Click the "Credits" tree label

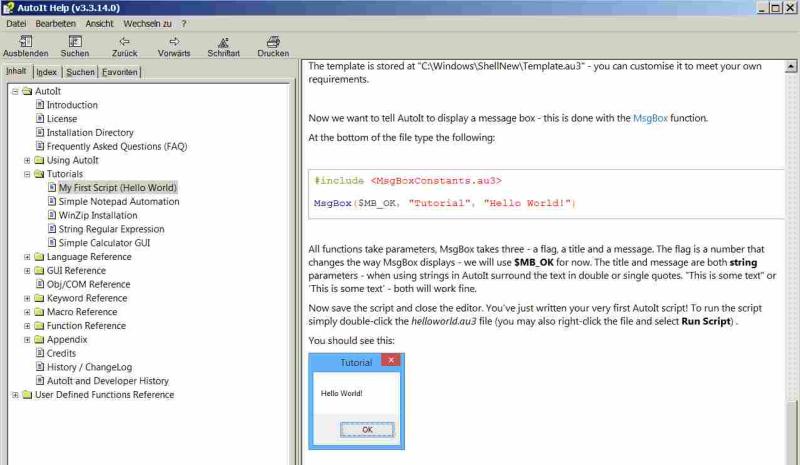pyautogui.click(x=61, y=353)
